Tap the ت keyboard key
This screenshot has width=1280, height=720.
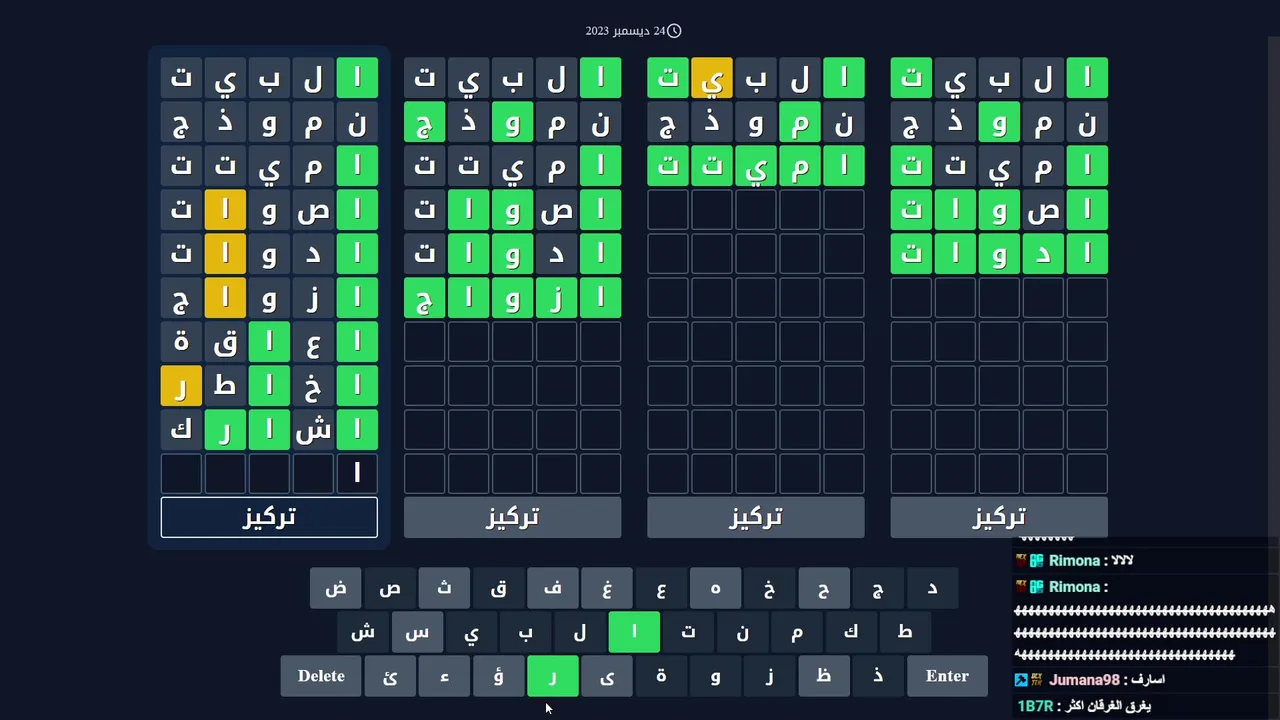(688, 632)
